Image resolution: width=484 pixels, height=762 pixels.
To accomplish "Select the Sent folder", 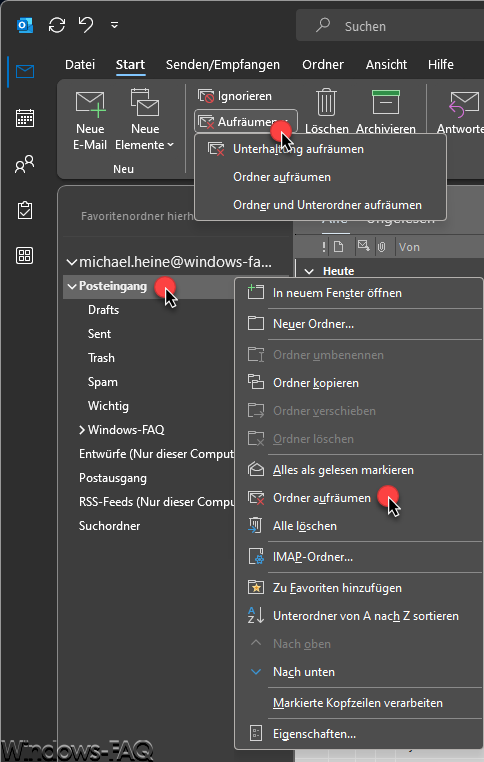I will click(x=99, y=334).
